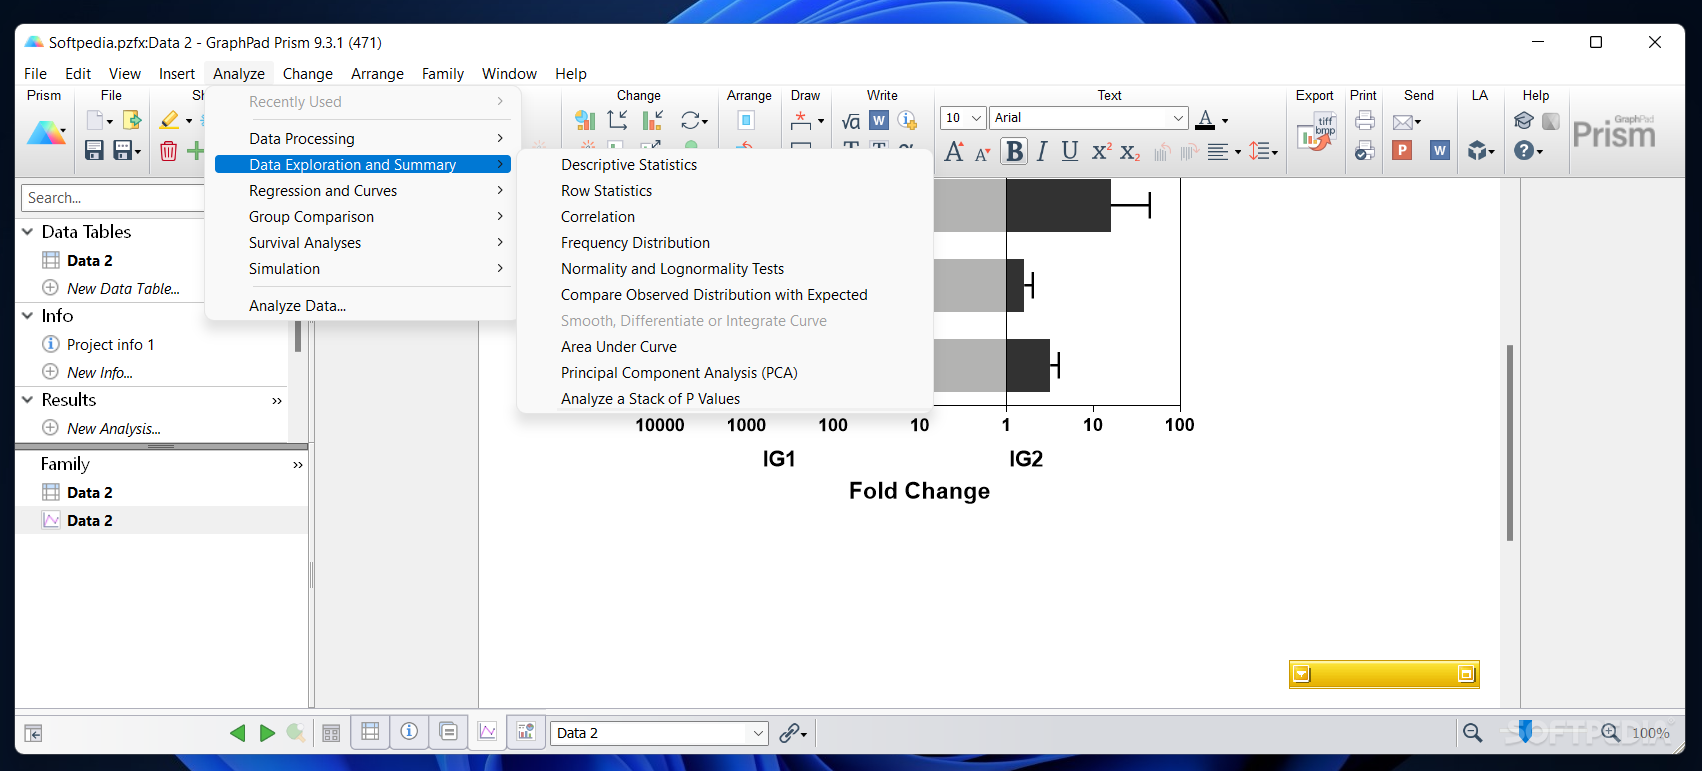Select Principal Component Analysis (PCA)
Viewport: 1702px width, 771px height.
pos(679,373)
